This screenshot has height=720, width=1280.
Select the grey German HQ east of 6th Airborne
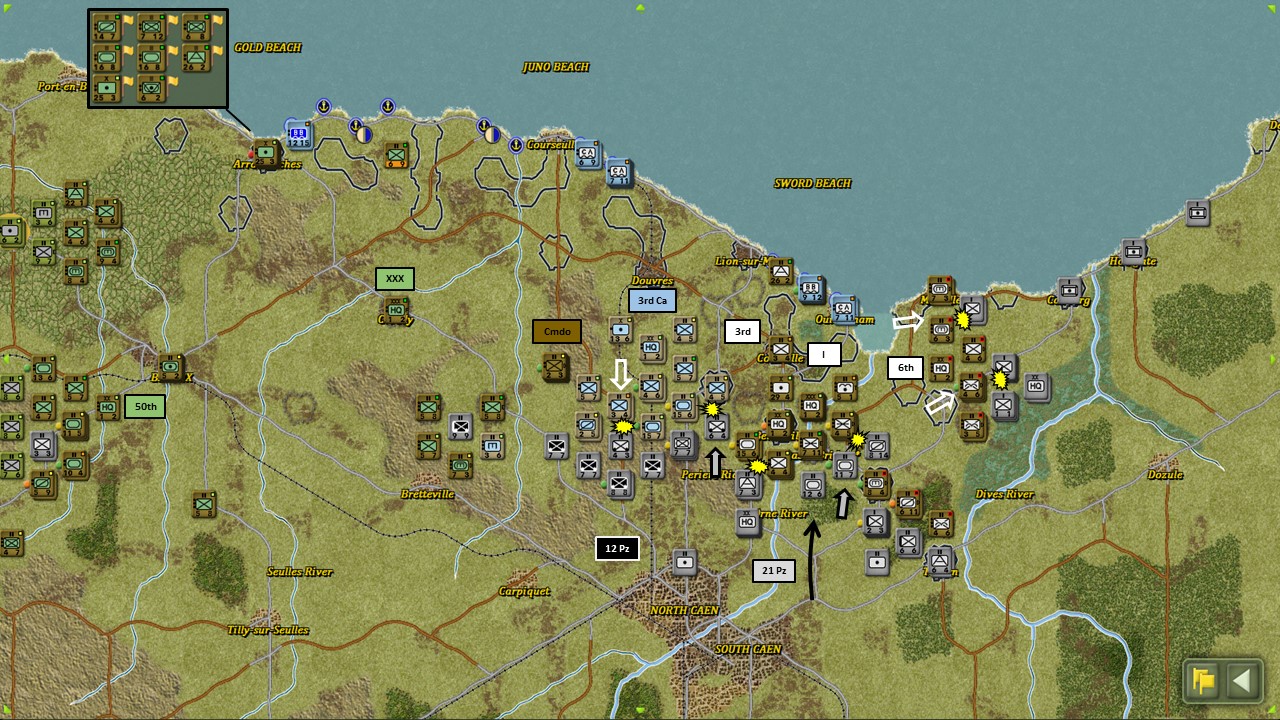coord(1036,386)
